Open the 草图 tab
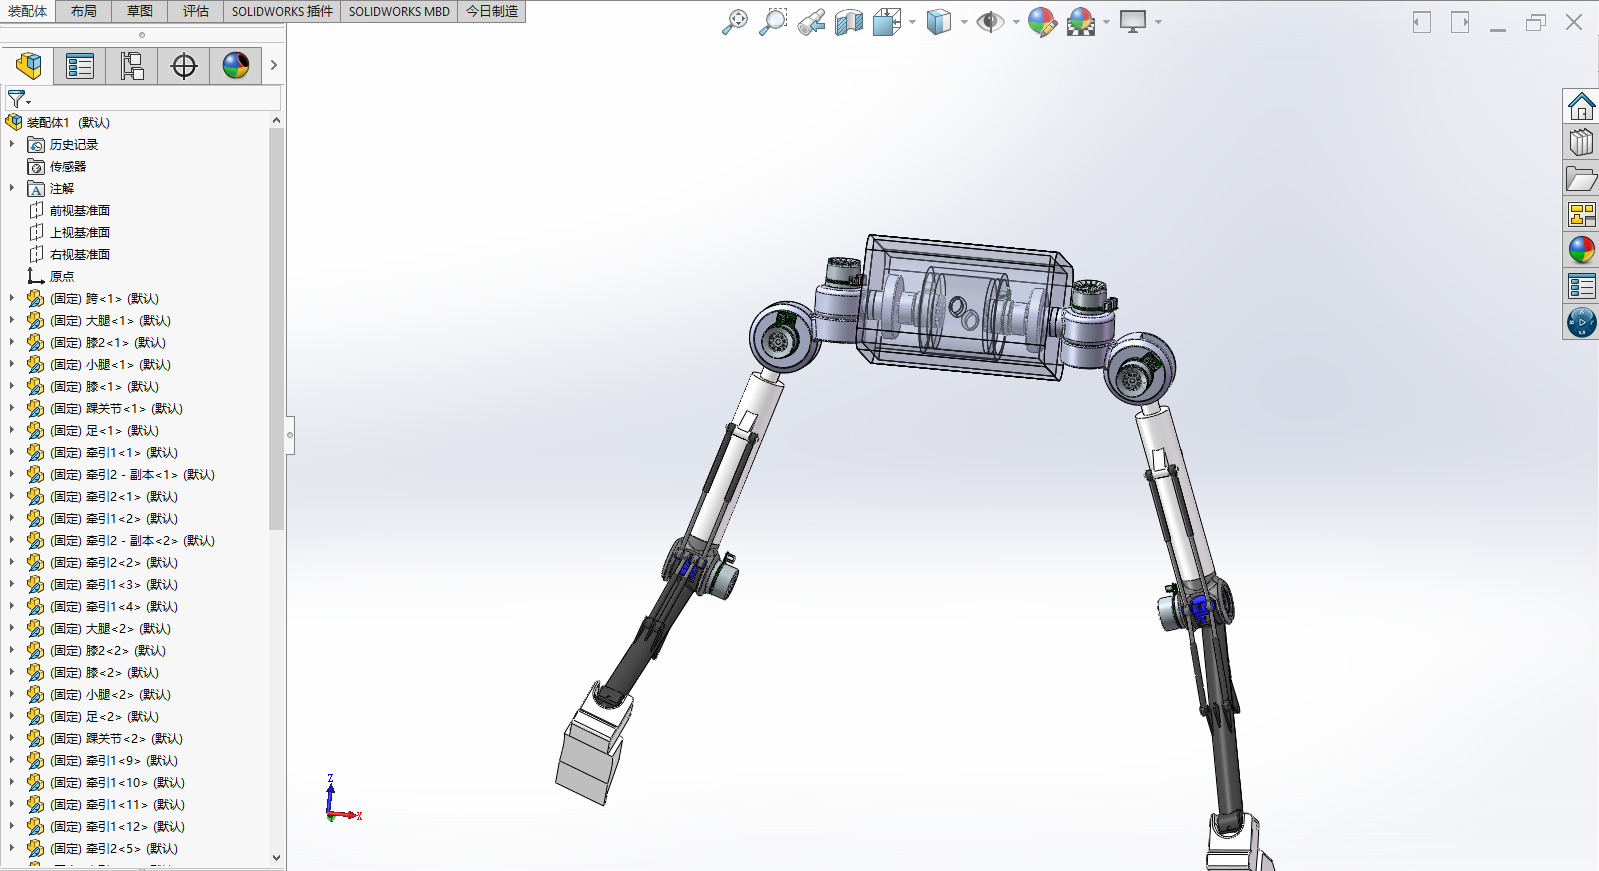This screenshot has width=1599, height=871. pyautogui.click(x=140, y=11)
